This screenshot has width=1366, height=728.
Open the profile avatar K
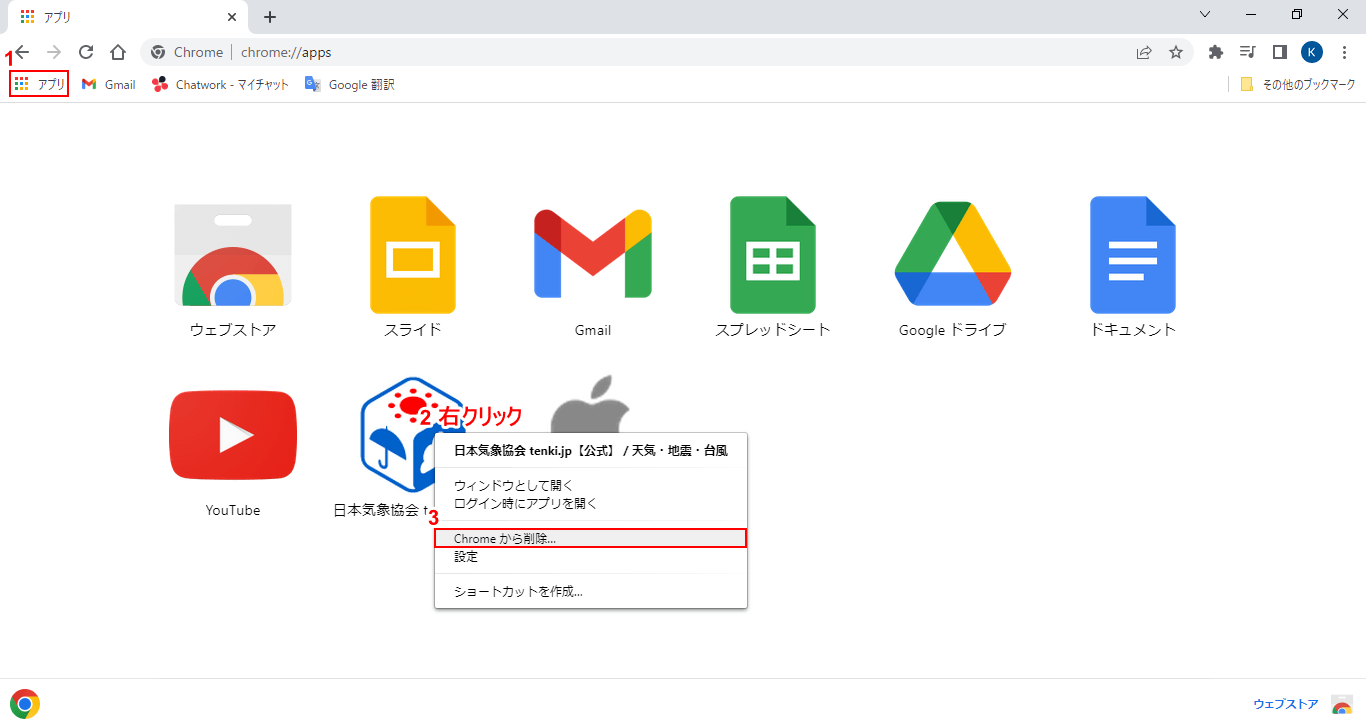(1312, 52)
